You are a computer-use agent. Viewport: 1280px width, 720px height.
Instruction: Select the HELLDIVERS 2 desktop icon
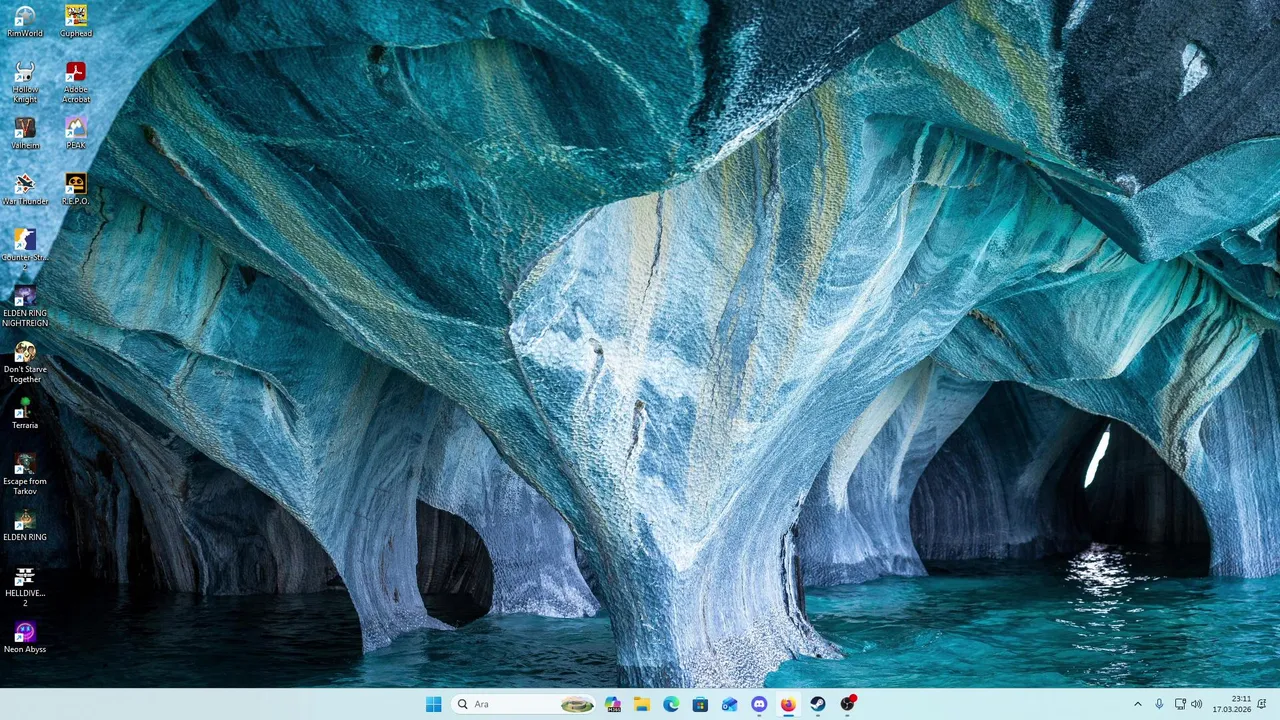[25, 586]
